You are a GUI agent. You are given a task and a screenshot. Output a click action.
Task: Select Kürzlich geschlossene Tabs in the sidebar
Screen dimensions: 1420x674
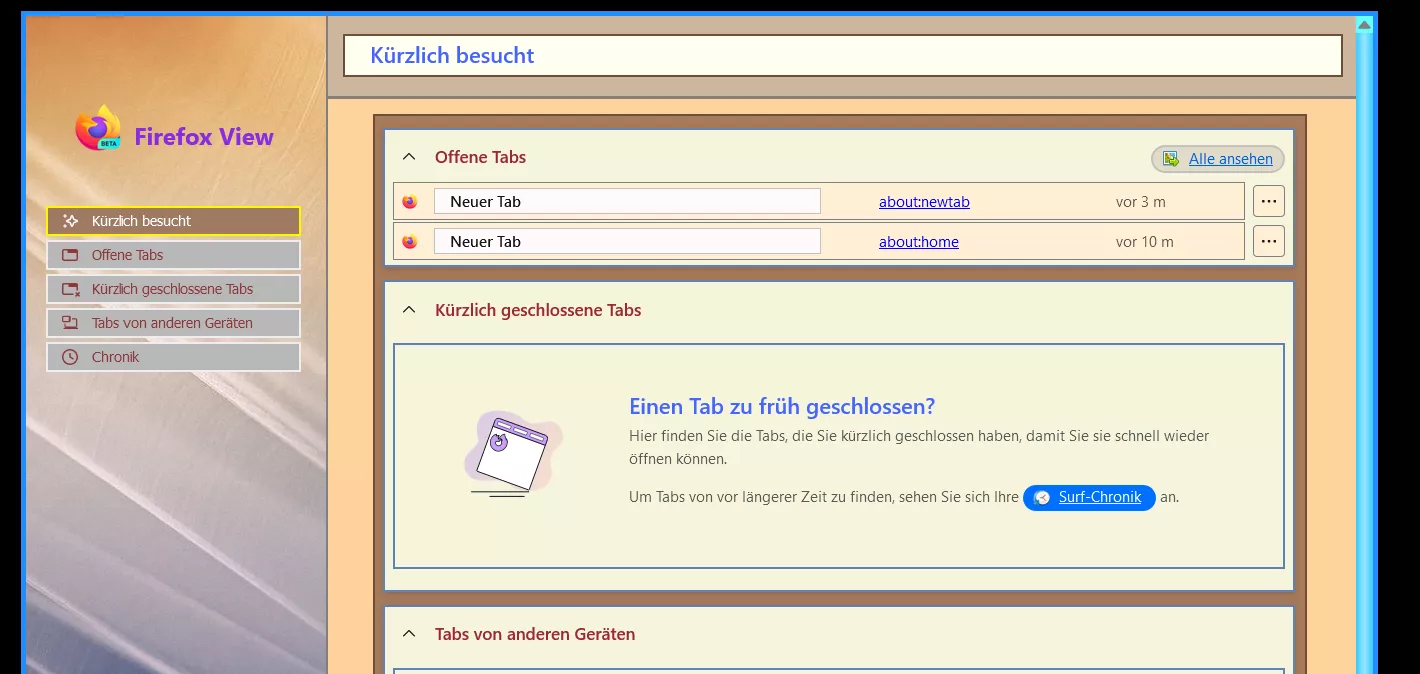(x=173, y=289)
